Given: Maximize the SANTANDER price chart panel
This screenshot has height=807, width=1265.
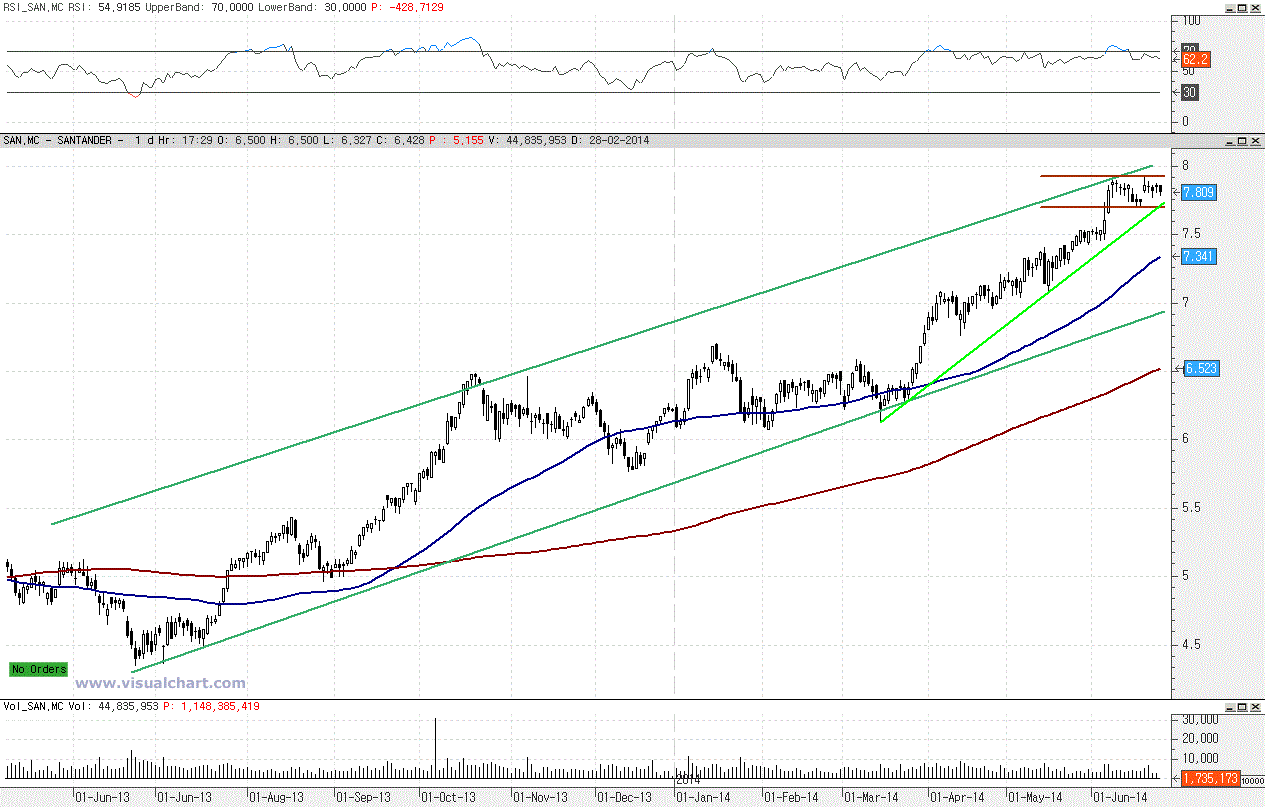Looking at the screenshot, I should (1240, 140).
